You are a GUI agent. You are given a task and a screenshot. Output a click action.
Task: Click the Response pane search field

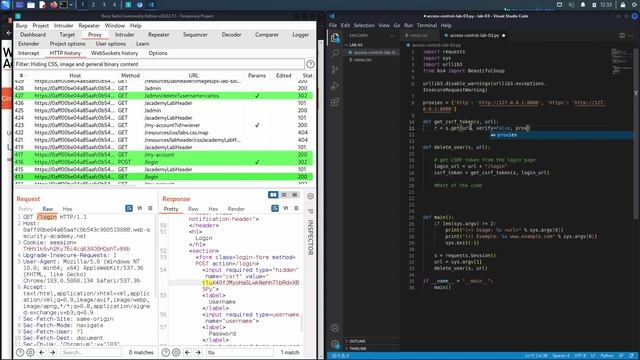(x=240, y=352)
